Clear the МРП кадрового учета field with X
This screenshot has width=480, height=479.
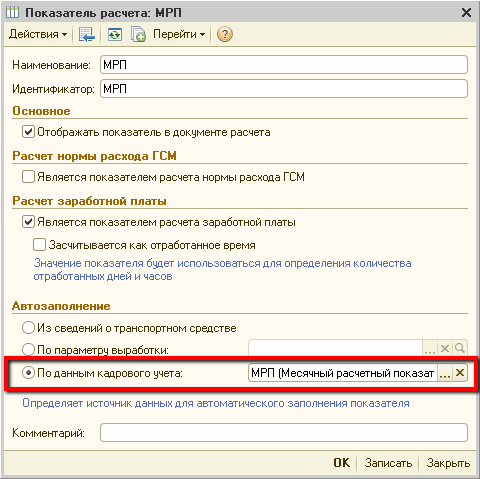pyautogui.click(x=460, y=373)
